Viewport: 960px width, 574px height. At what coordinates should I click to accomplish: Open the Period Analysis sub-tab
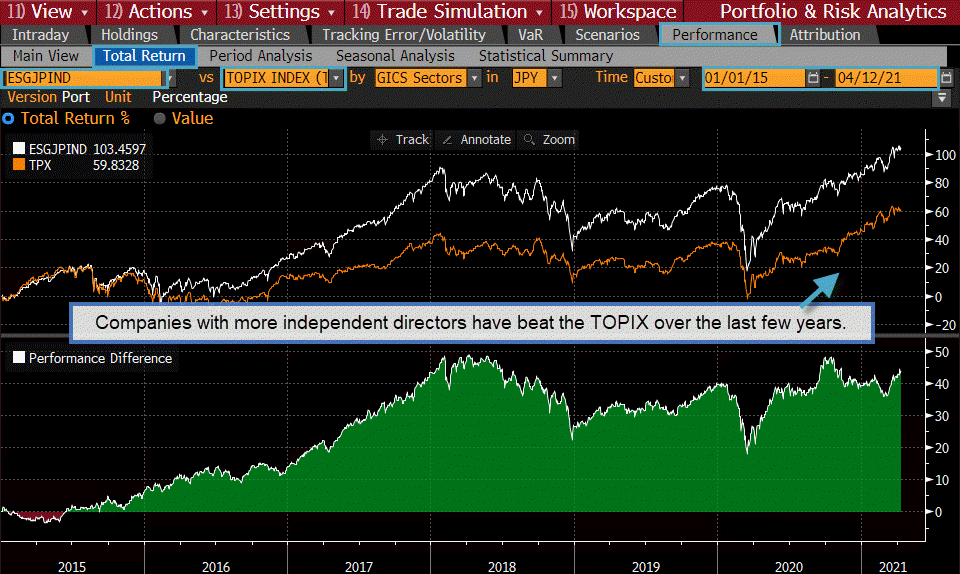(261, 56)
